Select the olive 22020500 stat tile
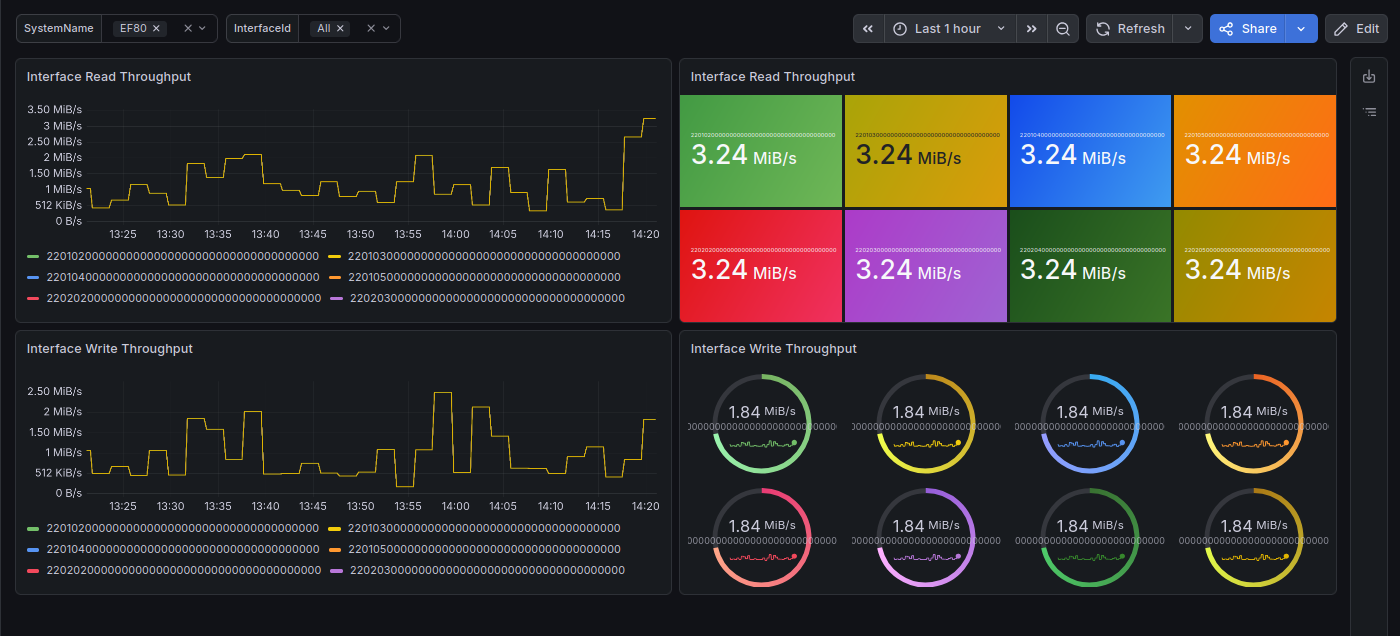Viewport: 1400px width, 636px height. [x=1255, y=266]
